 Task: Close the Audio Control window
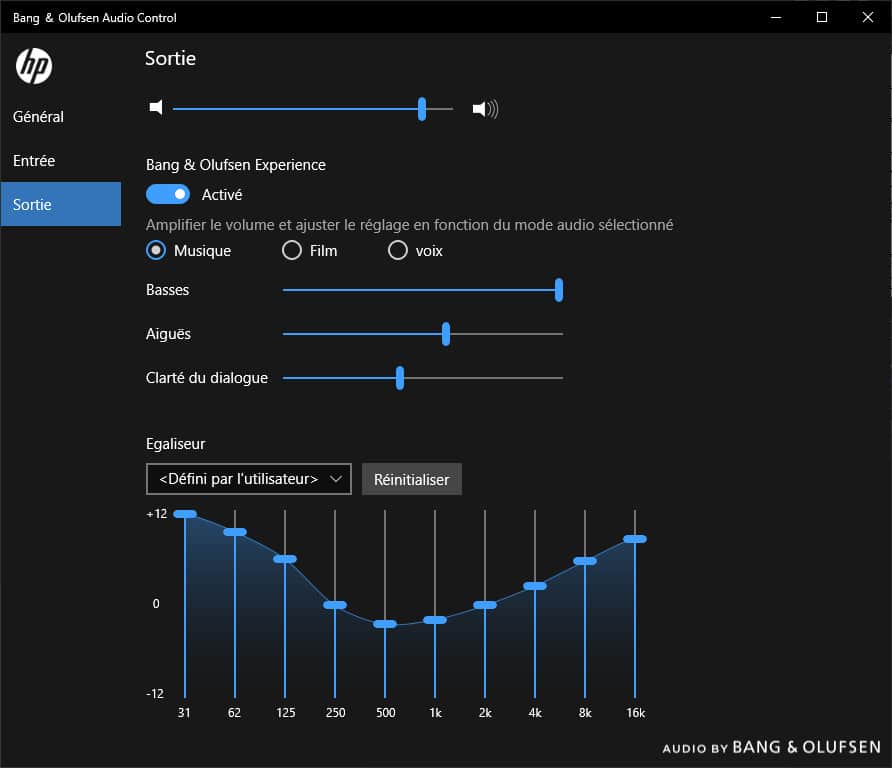(x=868, y=17)
